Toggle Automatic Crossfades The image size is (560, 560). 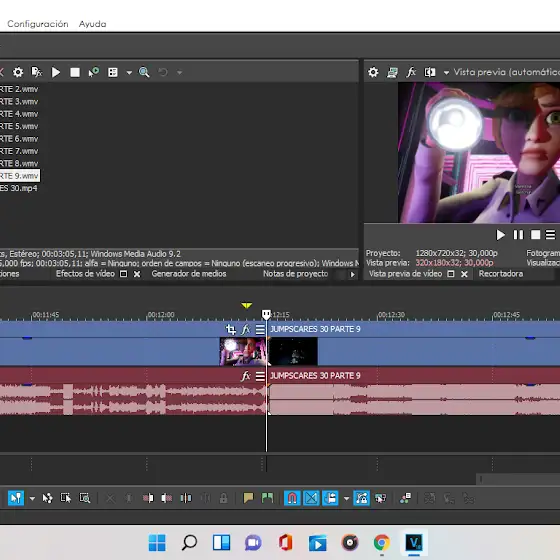[311, 498]
